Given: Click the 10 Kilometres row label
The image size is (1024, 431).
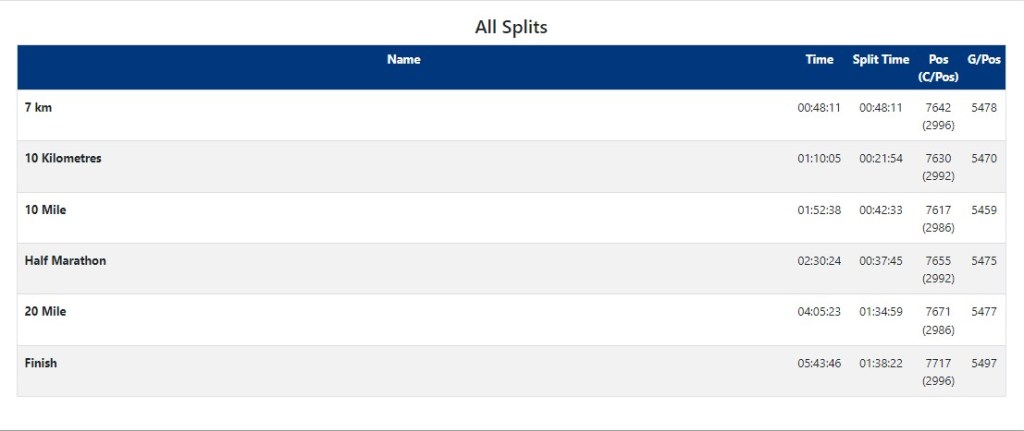Looking at the screenshot, I should point(63,158).
